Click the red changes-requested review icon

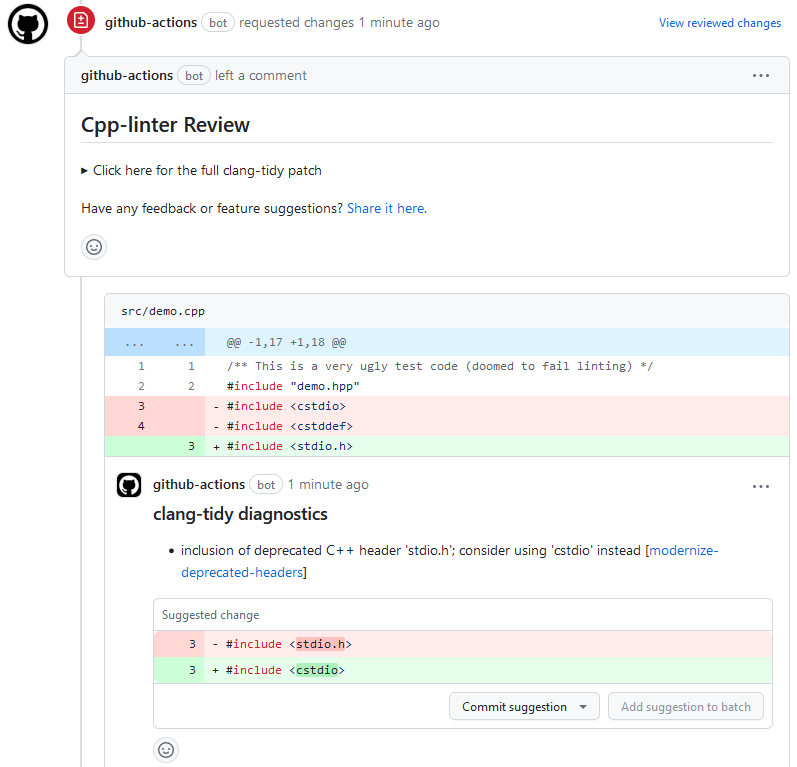81,21
